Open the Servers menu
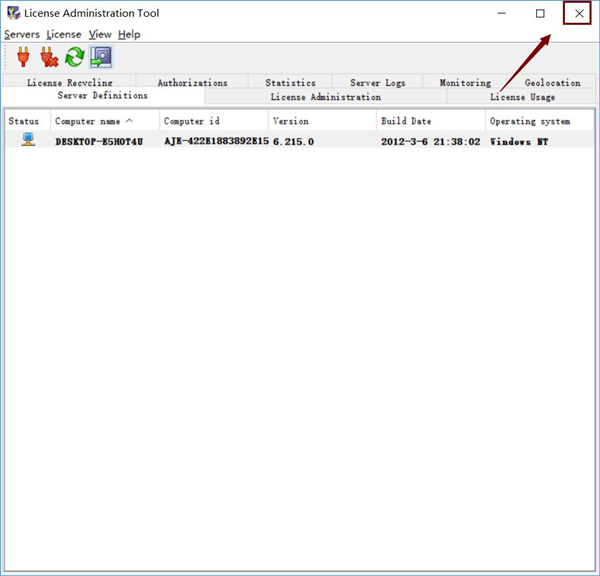The image size is (600, 576). tap(22, 34)
